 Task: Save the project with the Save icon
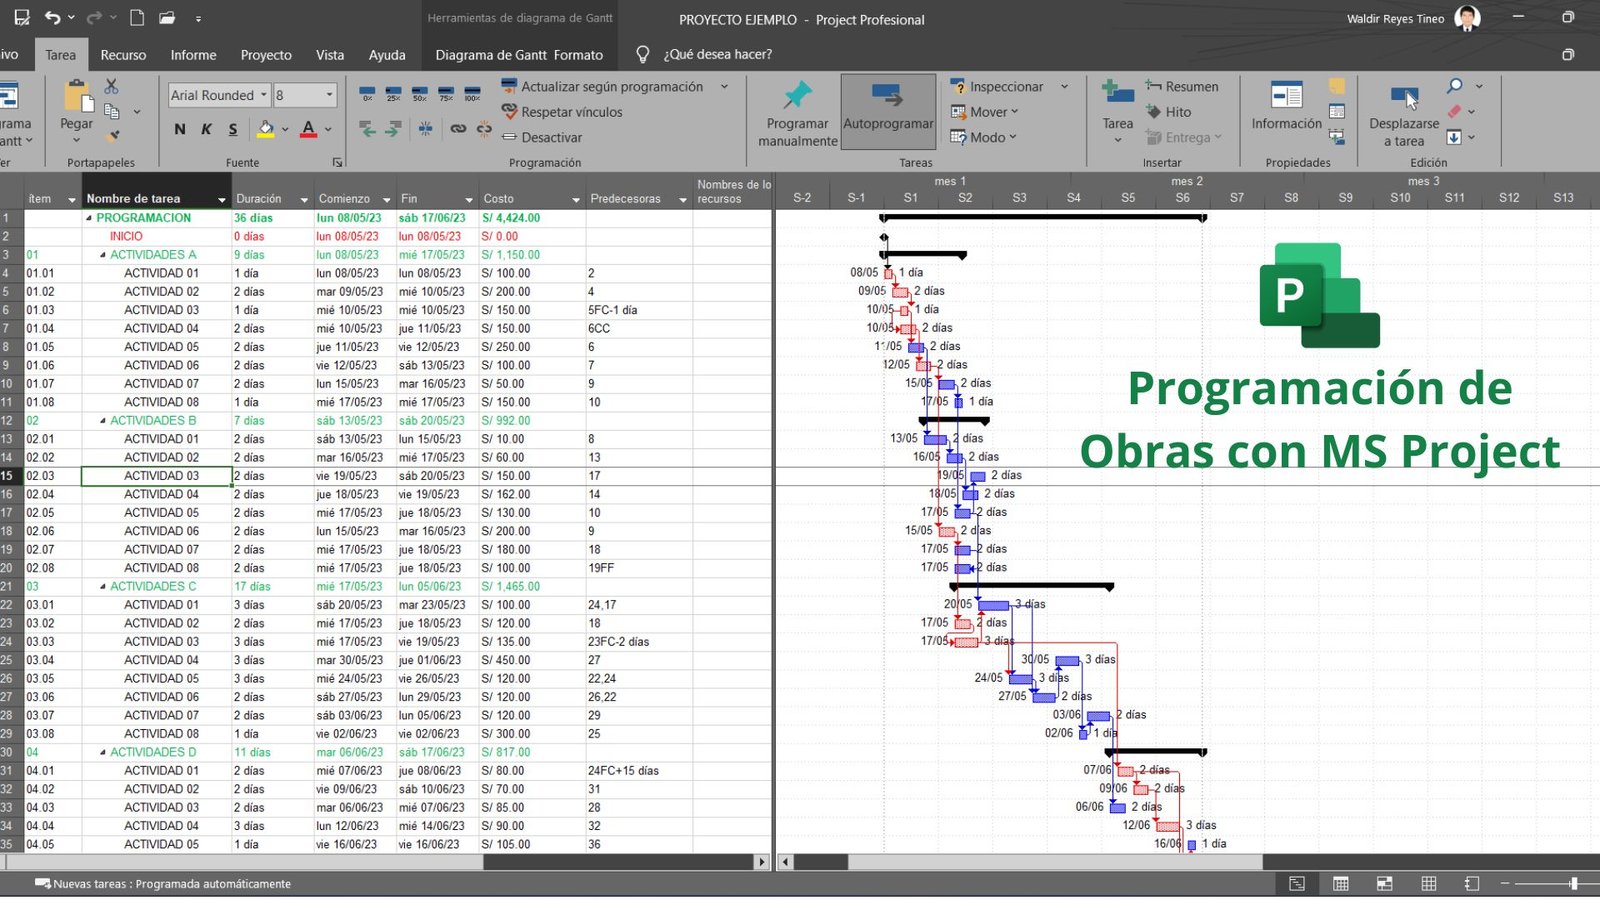tap(21, 18)
